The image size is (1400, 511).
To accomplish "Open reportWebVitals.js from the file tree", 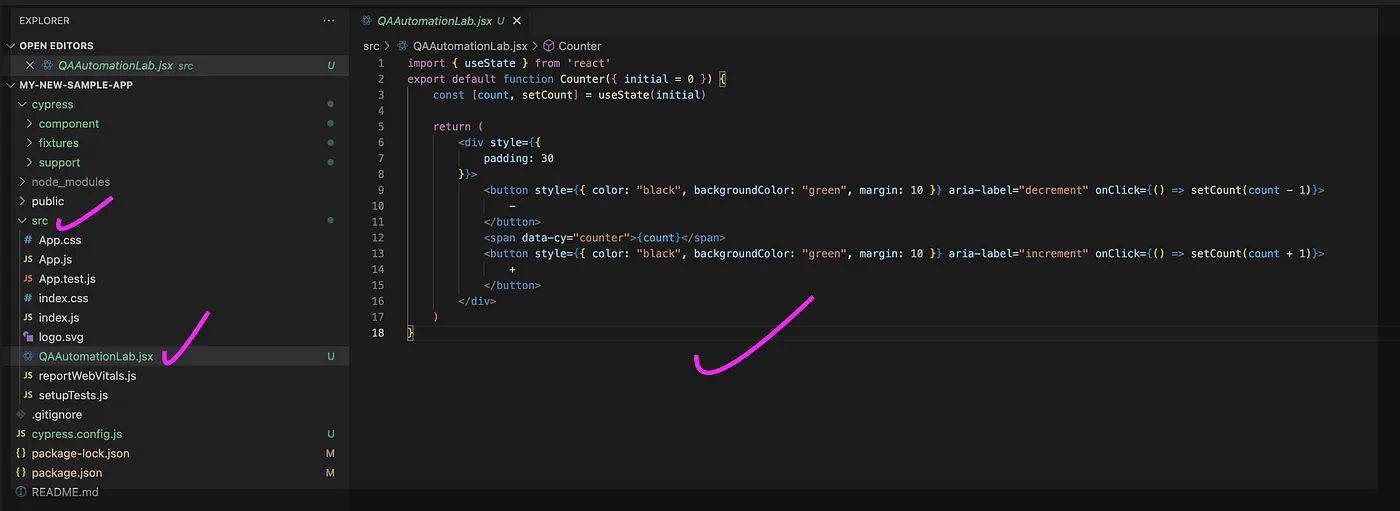I will coord(87,376).
